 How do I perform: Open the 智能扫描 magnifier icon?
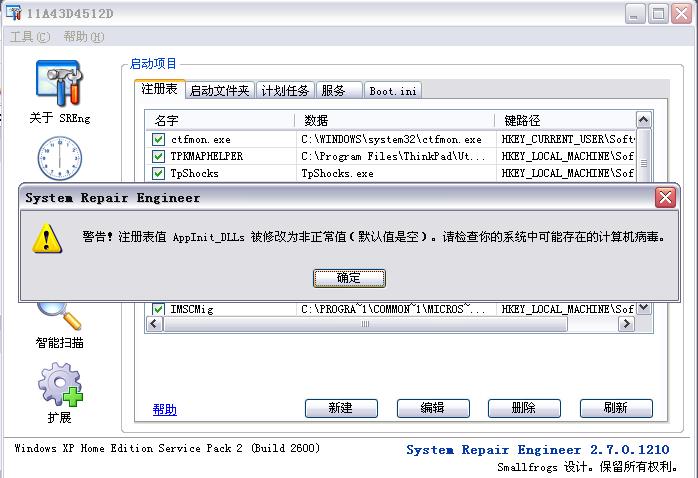click(x=60, y=315)
